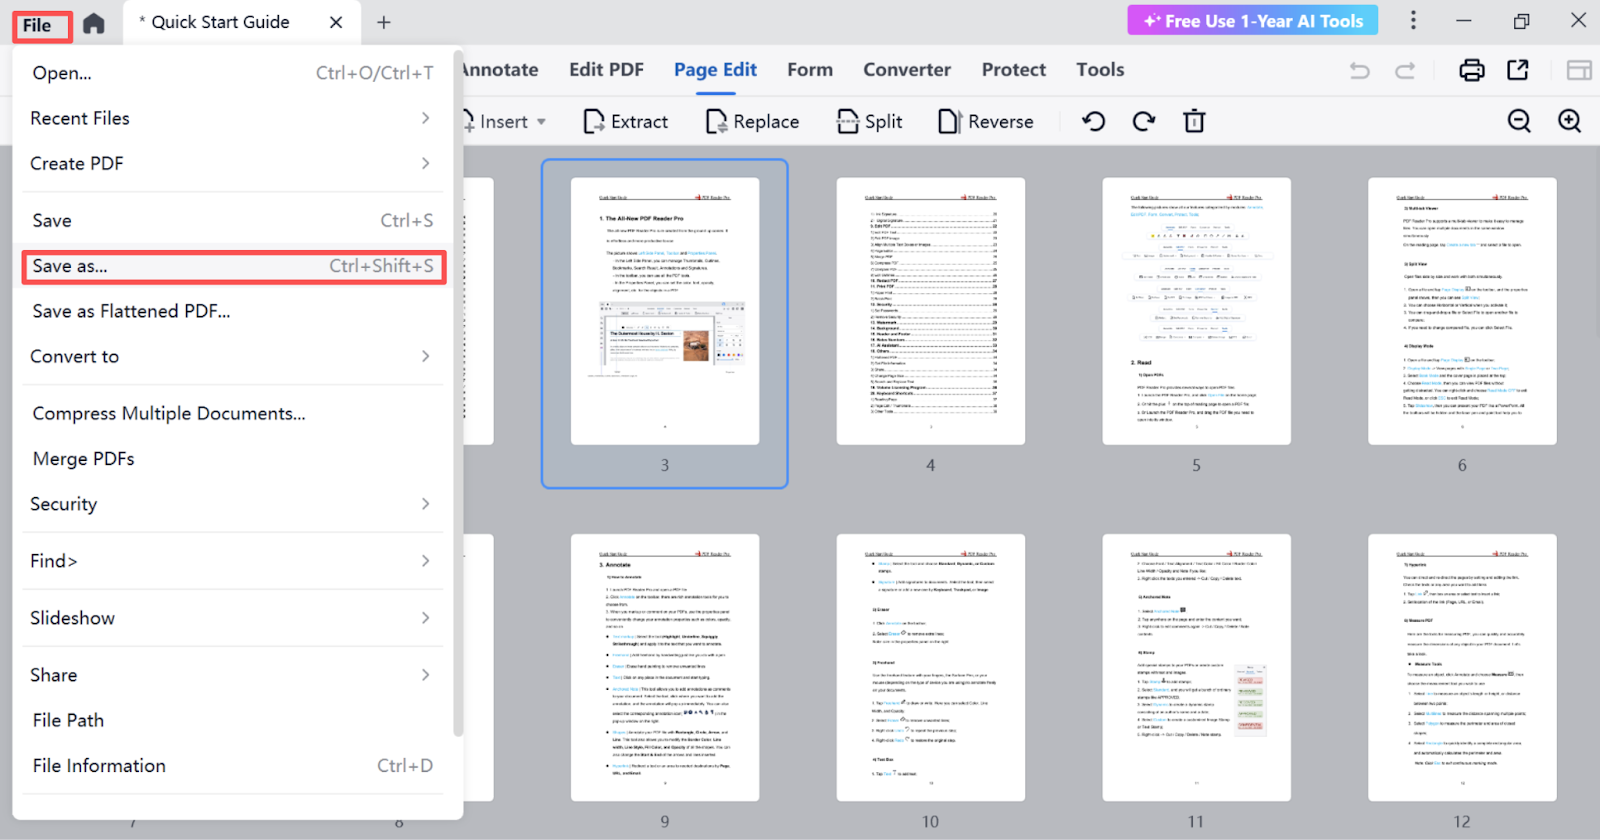Image resolution: width=1600 pixels, height=840 pixels.
Task: Select Merge PDFs menu entry
Action: click(x=84, y=459)
